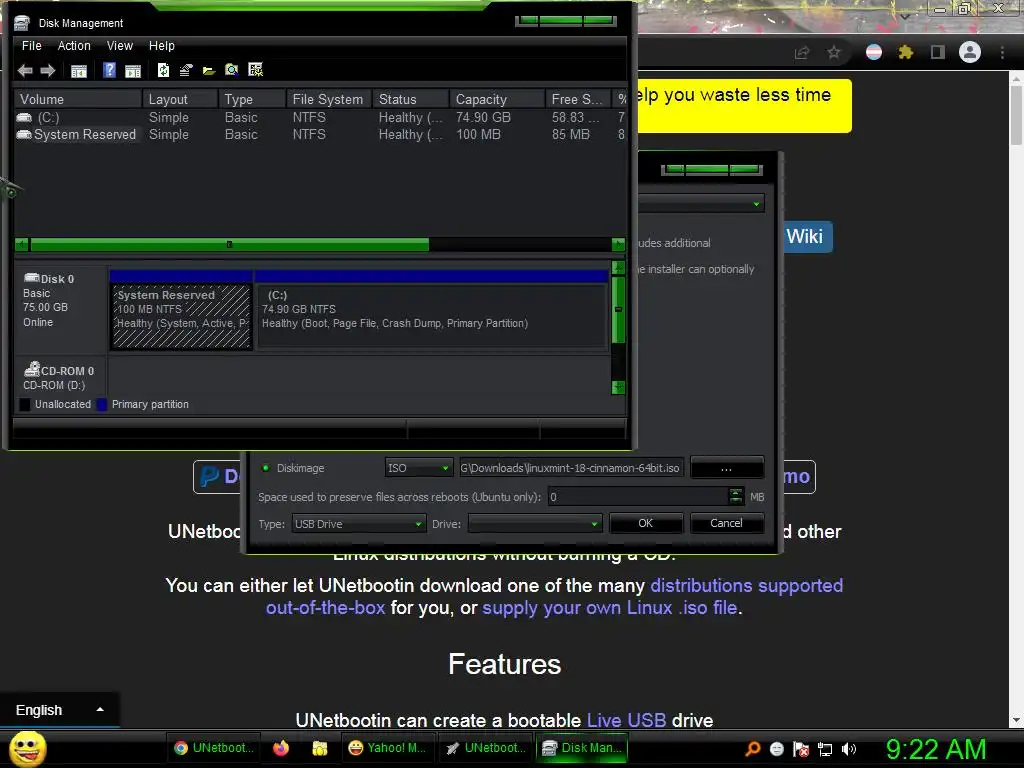1024x768 pixels.
Task: Follow the 'supply your own Linux .iso file' link
Action: point(609,608)
